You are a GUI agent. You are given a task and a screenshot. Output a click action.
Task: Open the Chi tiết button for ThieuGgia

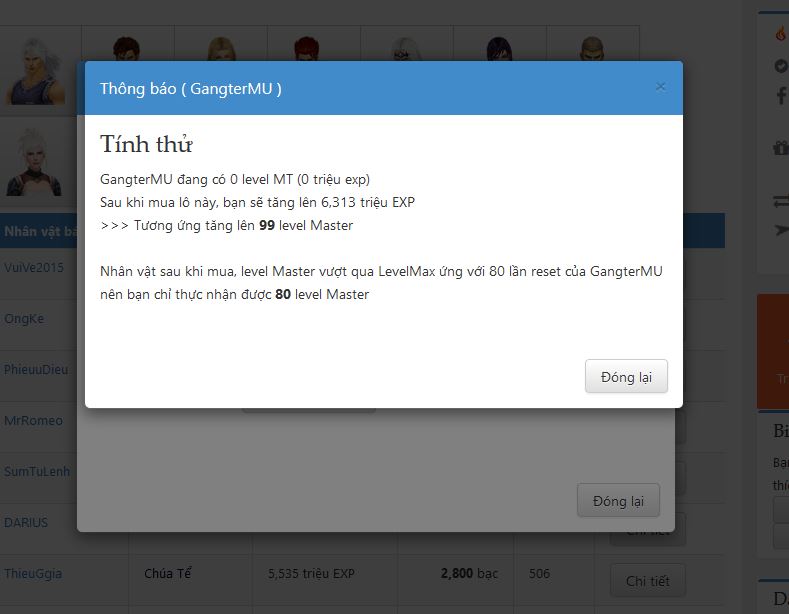coord(648,581)
